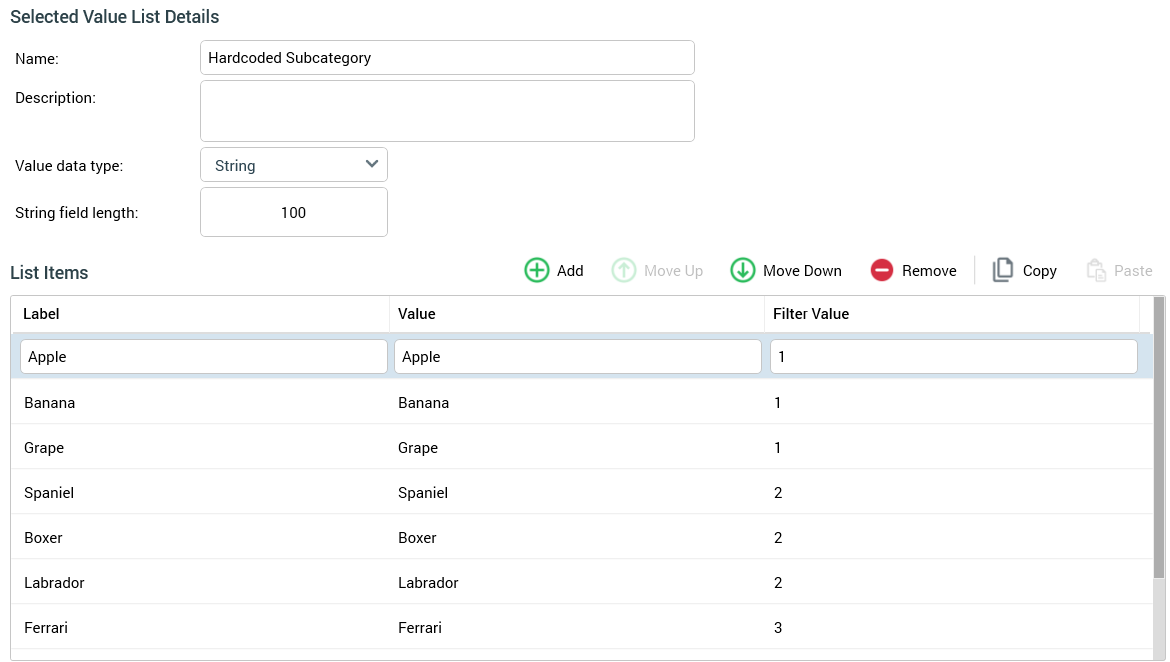Click the String field length box
Viewport: 1170px width, 662px height.
(x=294, y=212)
